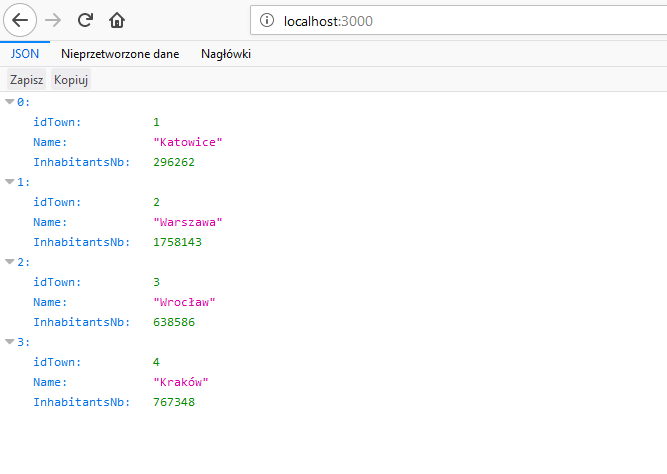Collapse the array item 3
The image size is (667, 474).
click(10, 342)
